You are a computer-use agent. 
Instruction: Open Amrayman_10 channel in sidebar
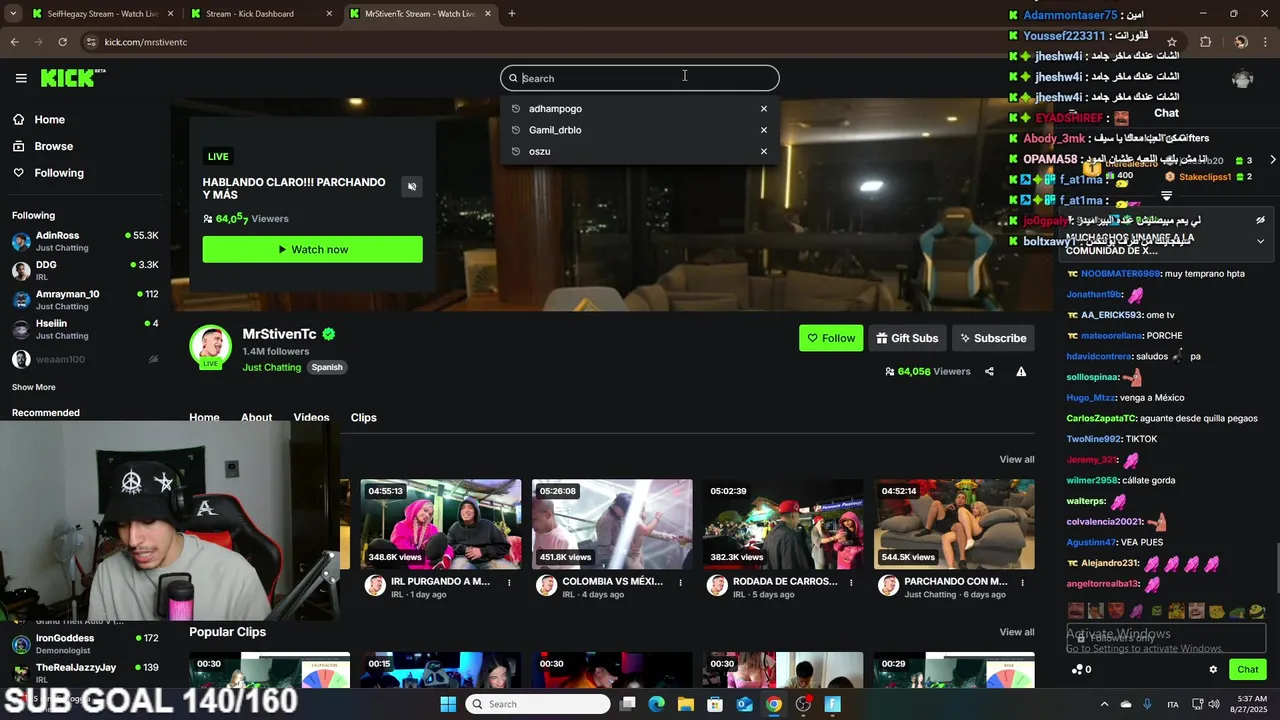85,300
